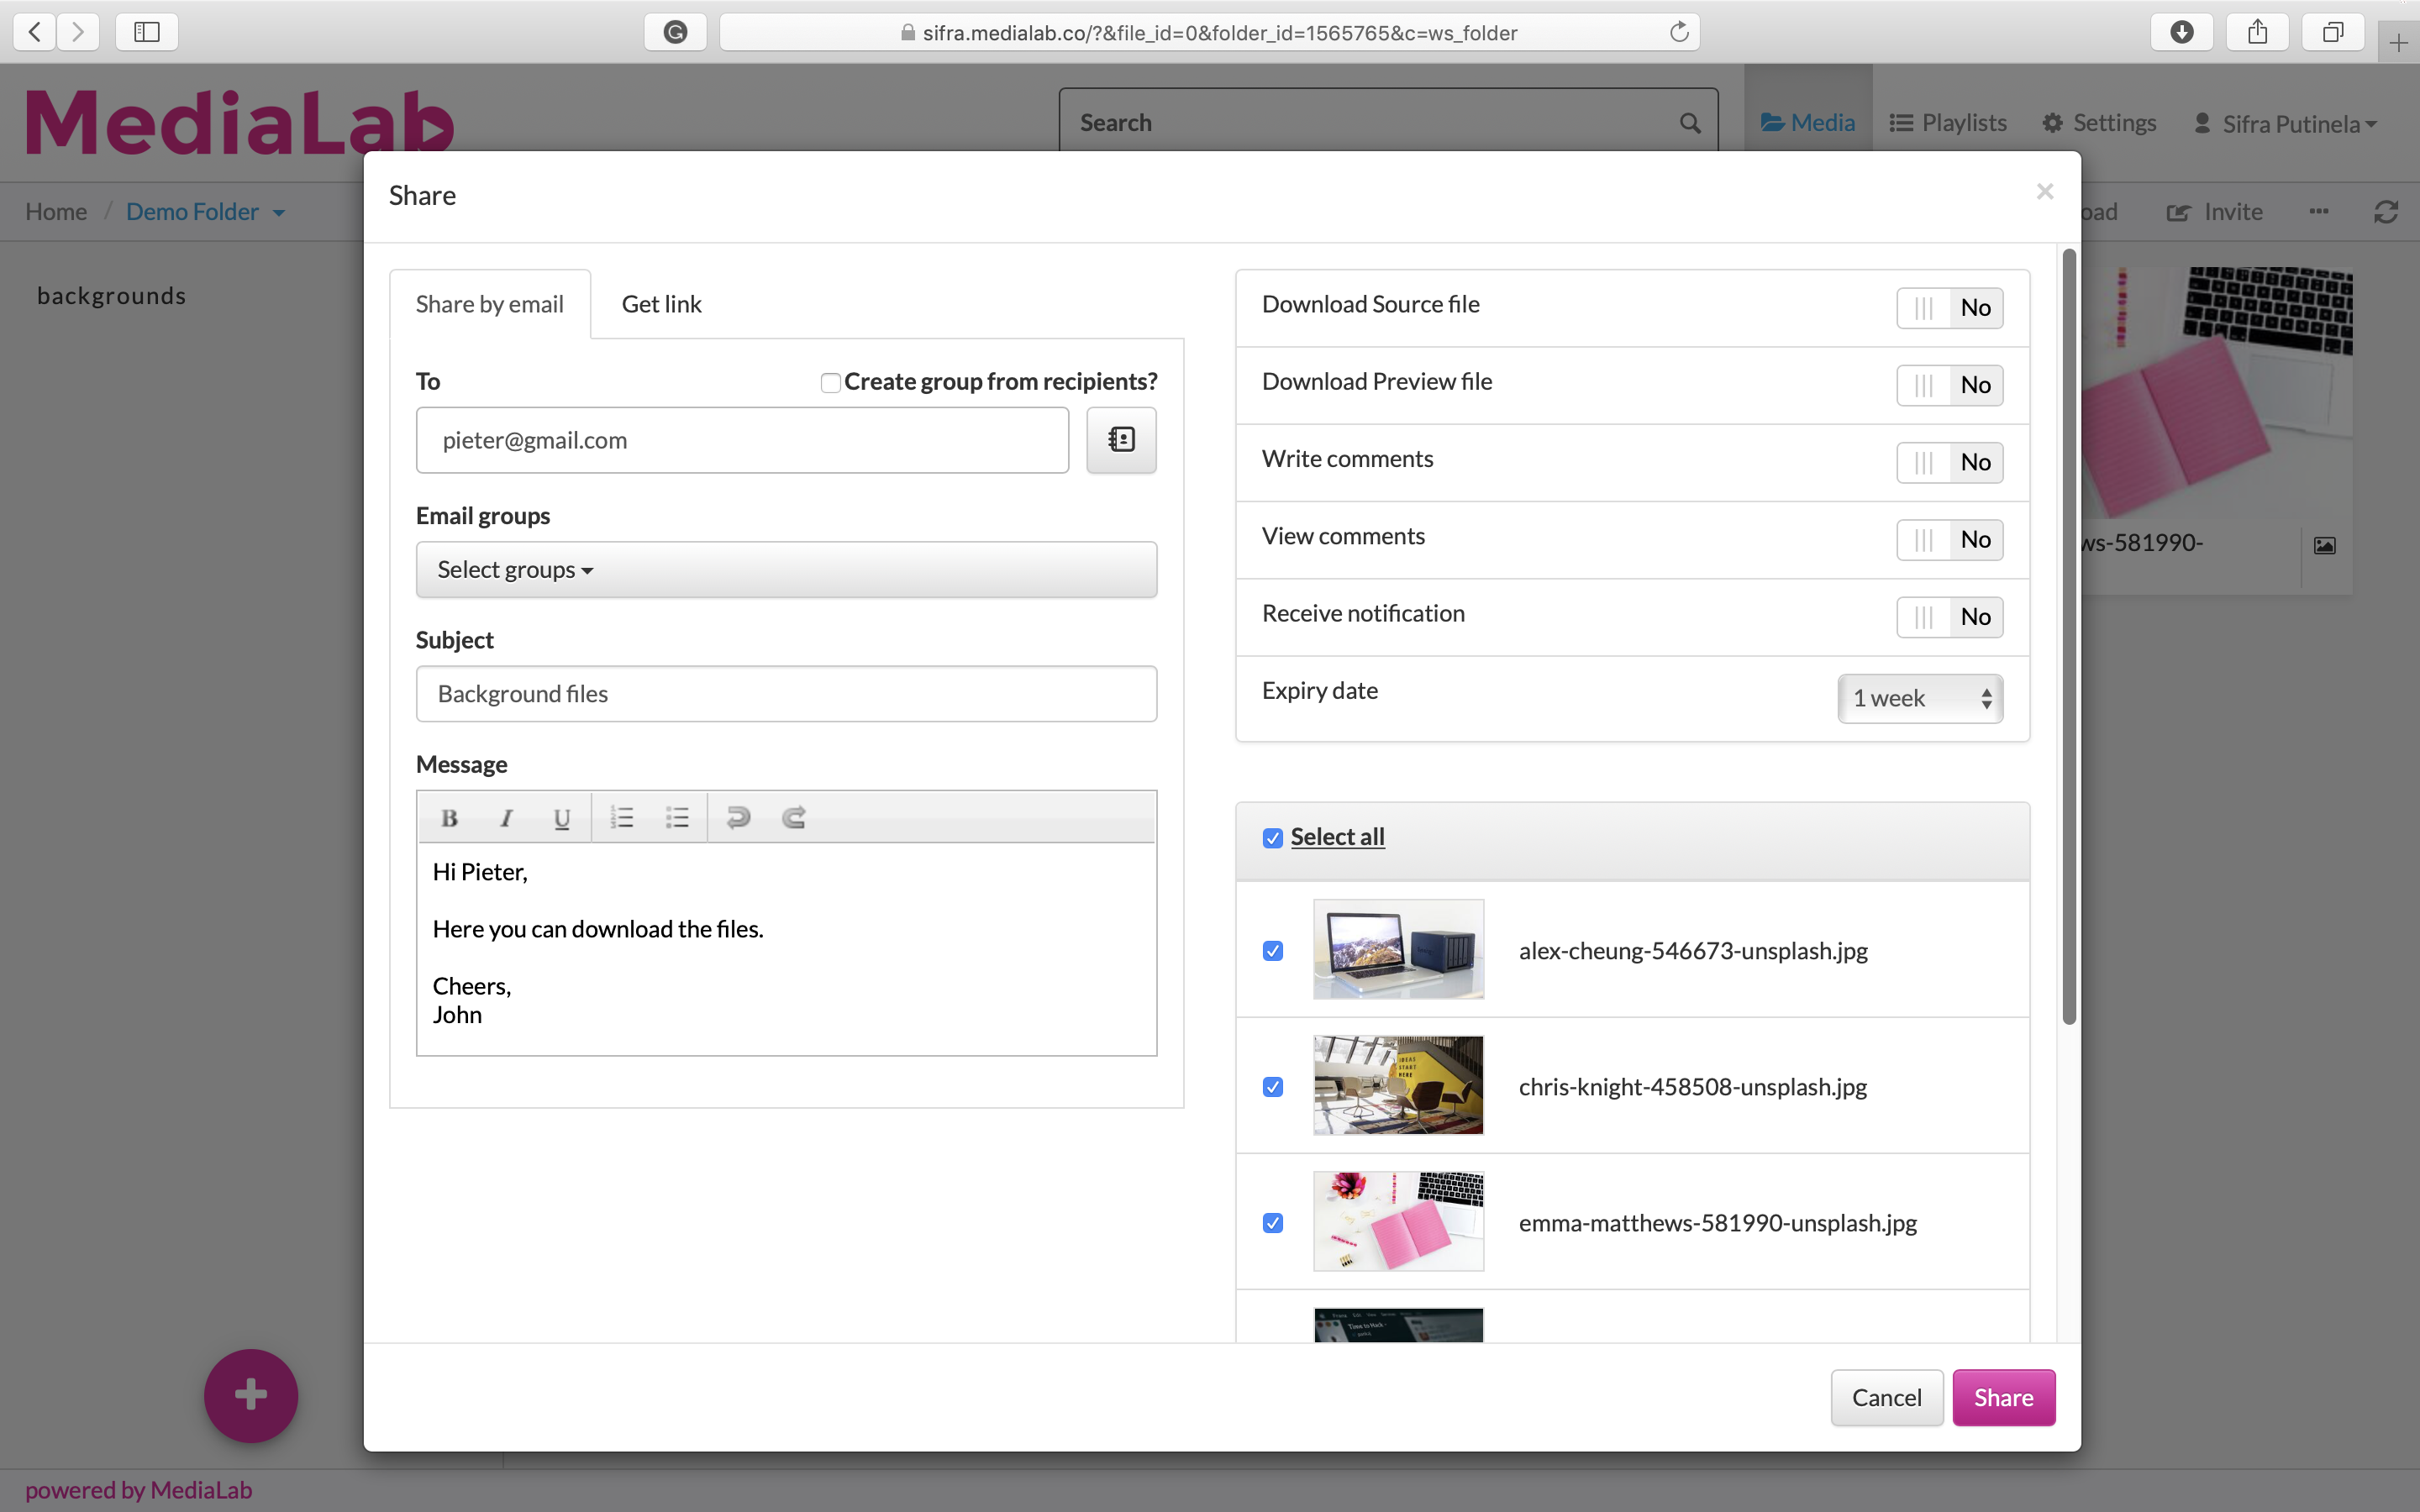The image size is (2420, 1512).
Task: Click the Cancel button
Action: [x=1887, y=1397]
